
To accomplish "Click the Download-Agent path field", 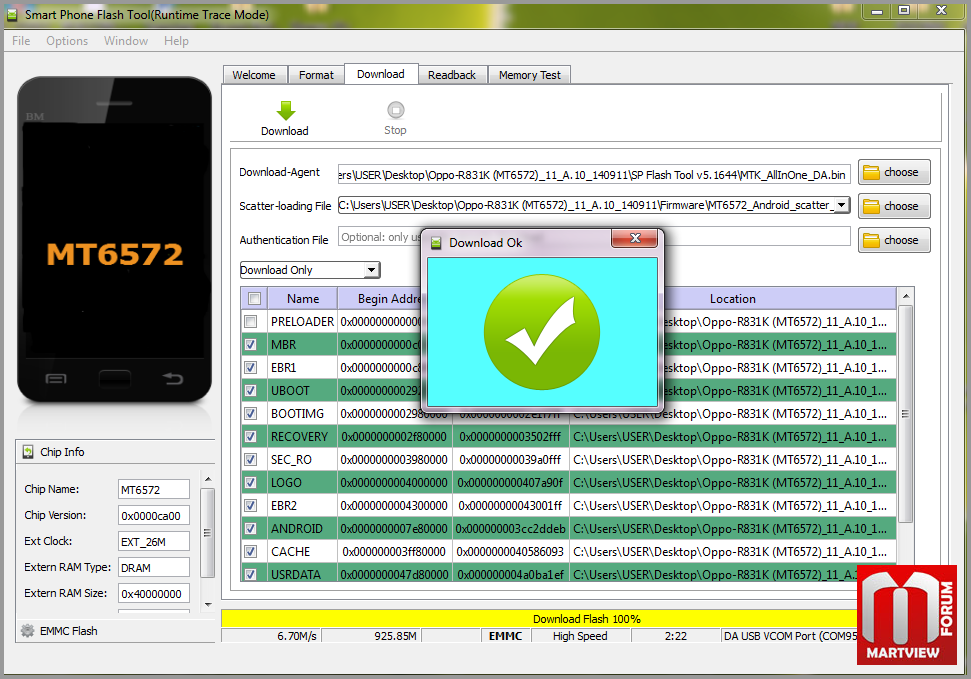I will click(x=594, y=174).
